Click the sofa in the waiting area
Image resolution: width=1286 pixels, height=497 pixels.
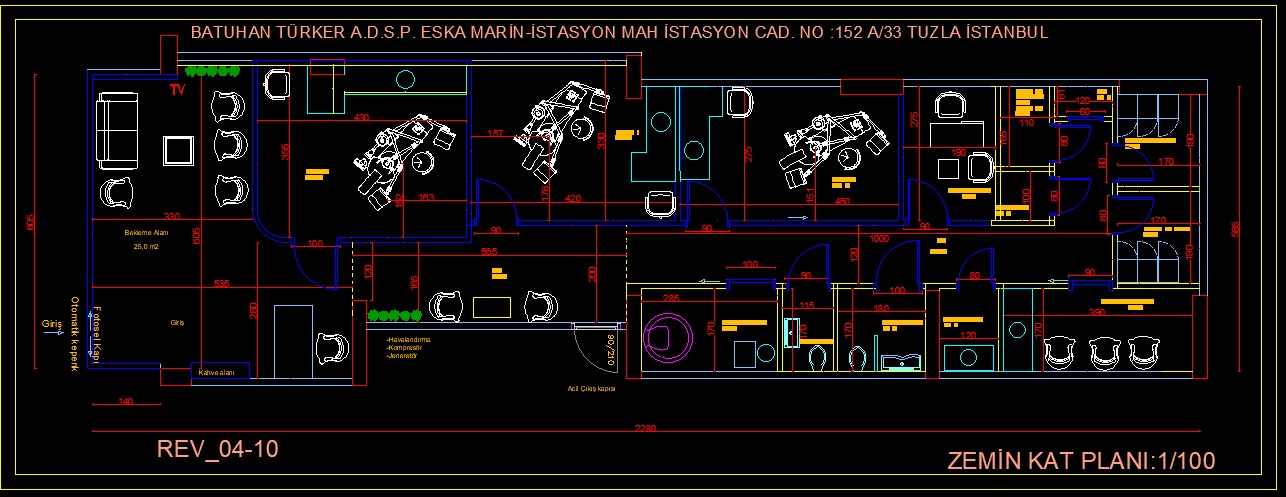pos(118,131)
